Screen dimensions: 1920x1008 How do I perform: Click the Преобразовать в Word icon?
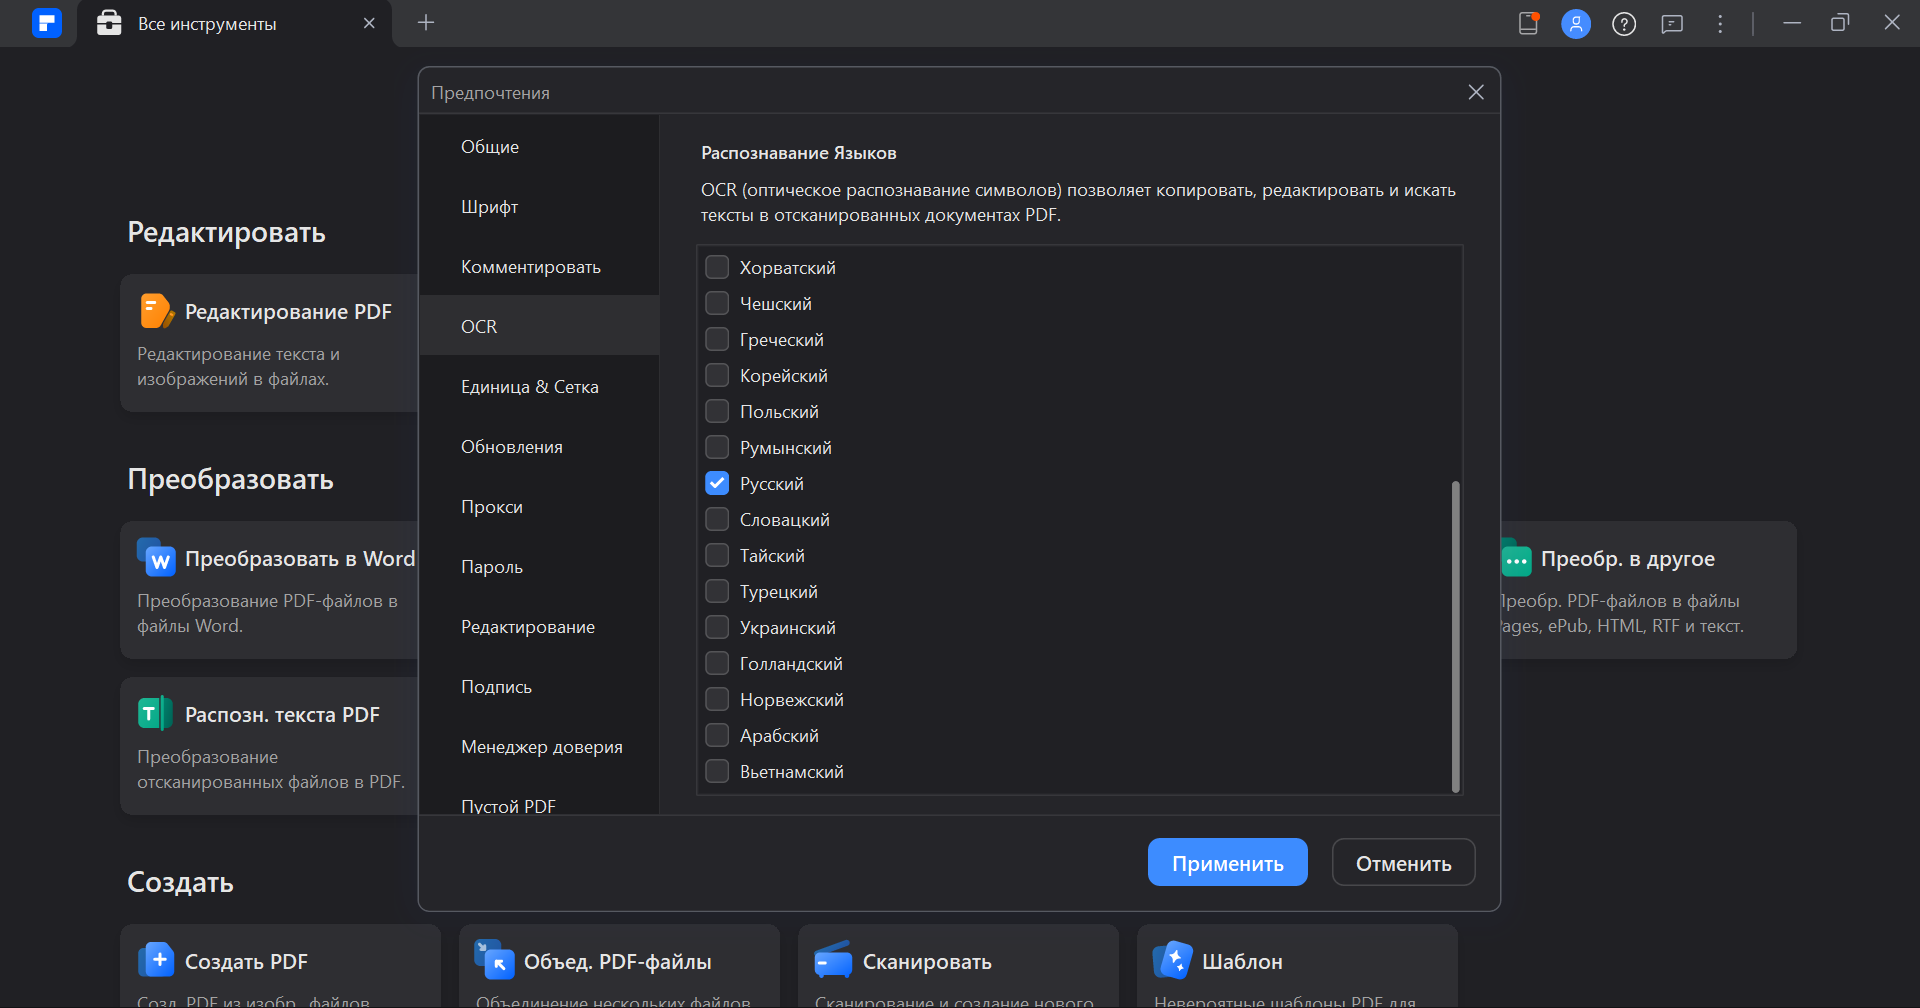156,558
